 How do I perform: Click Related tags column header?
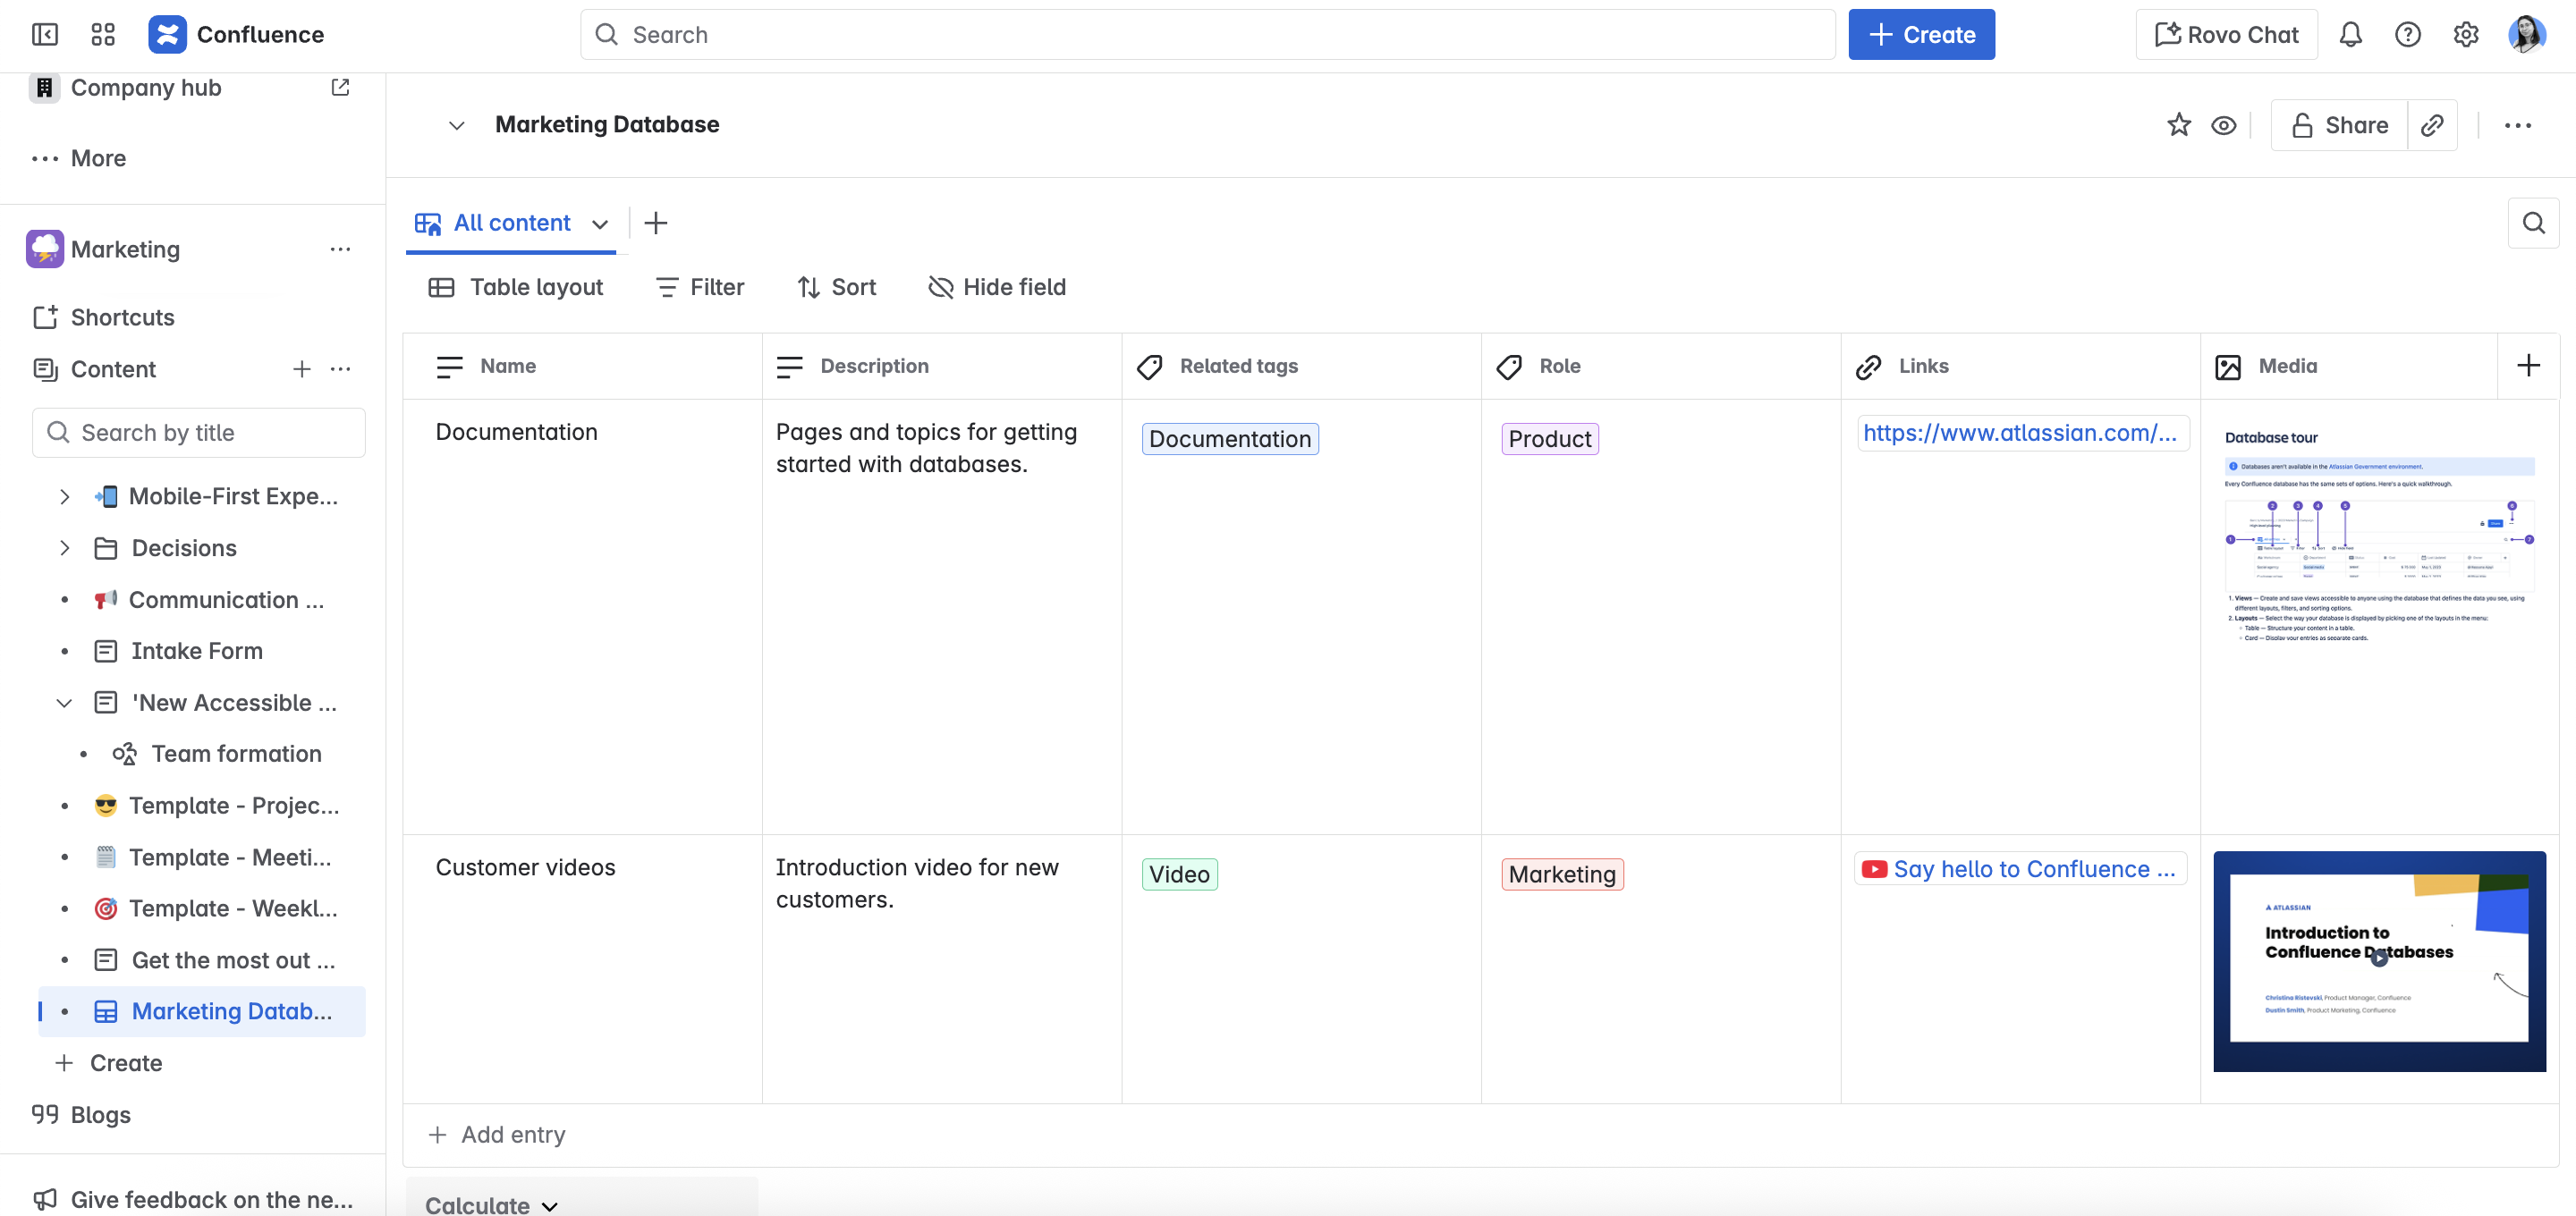pyautogui.click(x=1301, y=366)
